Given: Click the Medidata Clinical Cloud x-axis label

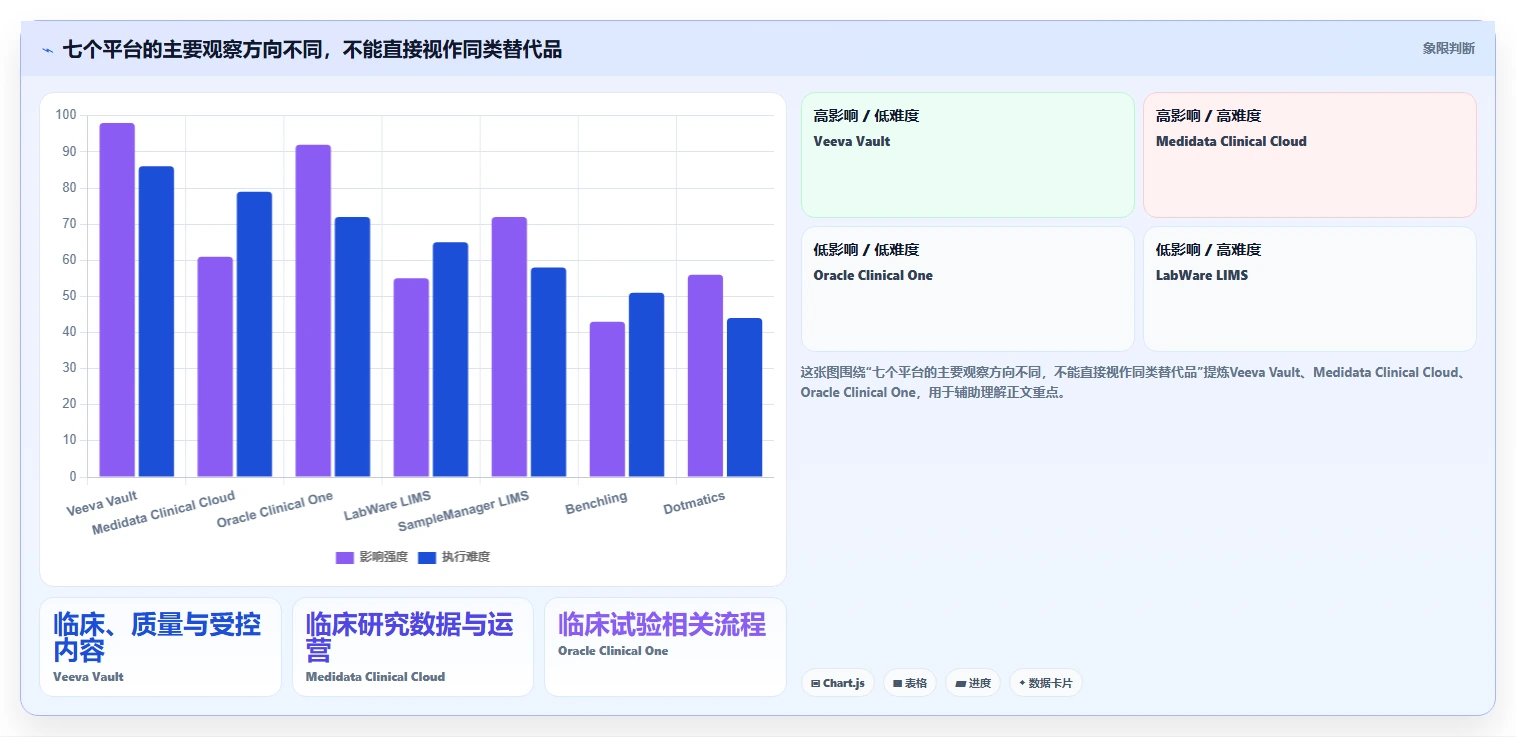Looking at the screenshot, I should [163, 512].
